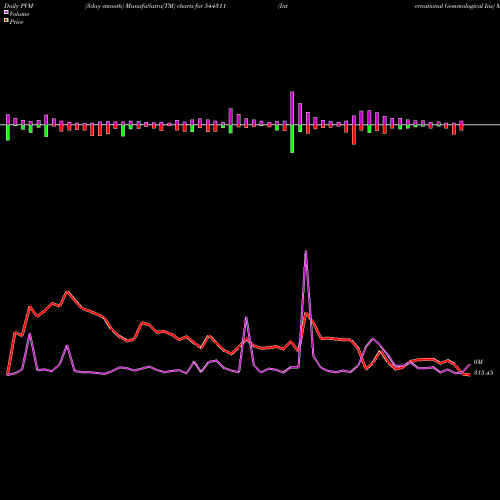This screenshot has height=500, width=500.
Task: Click the tallest magenta volume bar
Action: click(x=292, y=108)
